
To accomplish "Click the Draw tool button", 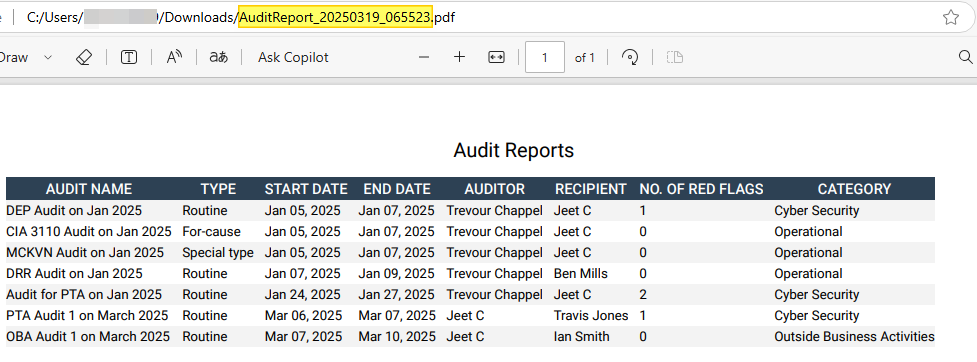I will [x=14, y=57].
